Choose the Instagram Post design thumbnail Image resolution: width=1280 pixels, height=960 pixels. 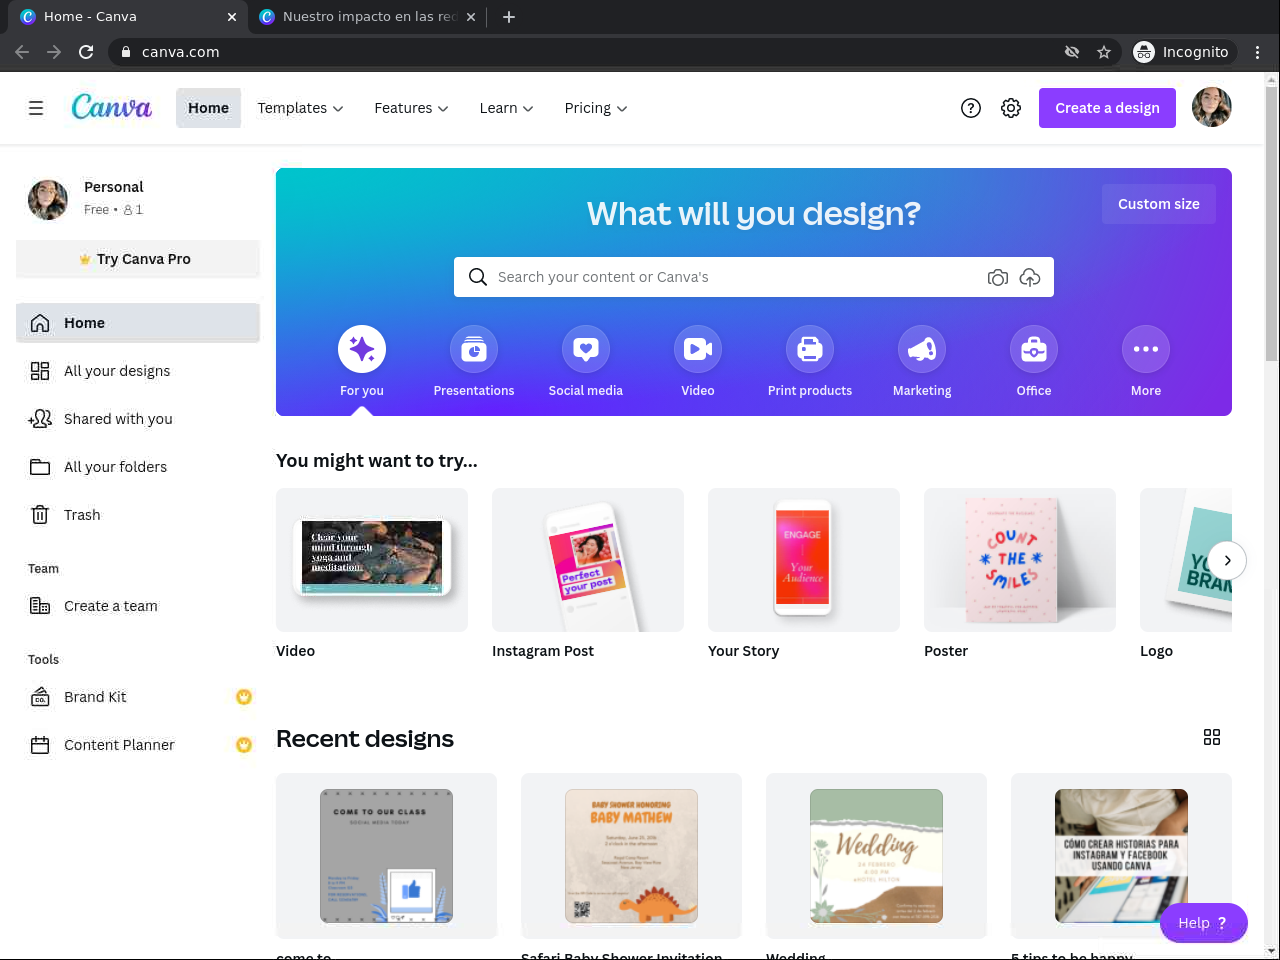click(x=588, y=560)
